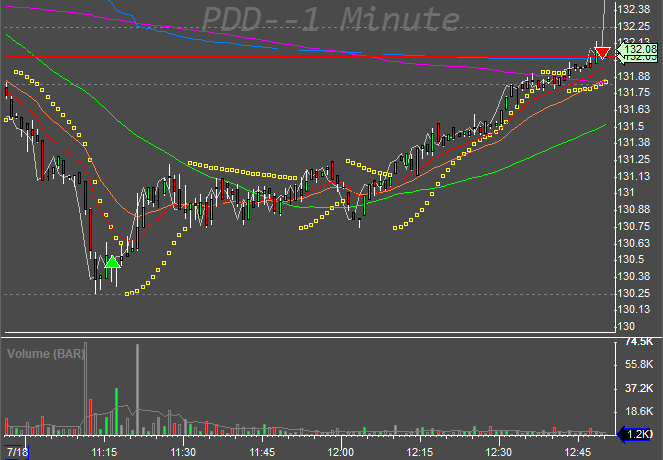
Task: Click the red down-triangle sell marker
Action: point(602,53)
